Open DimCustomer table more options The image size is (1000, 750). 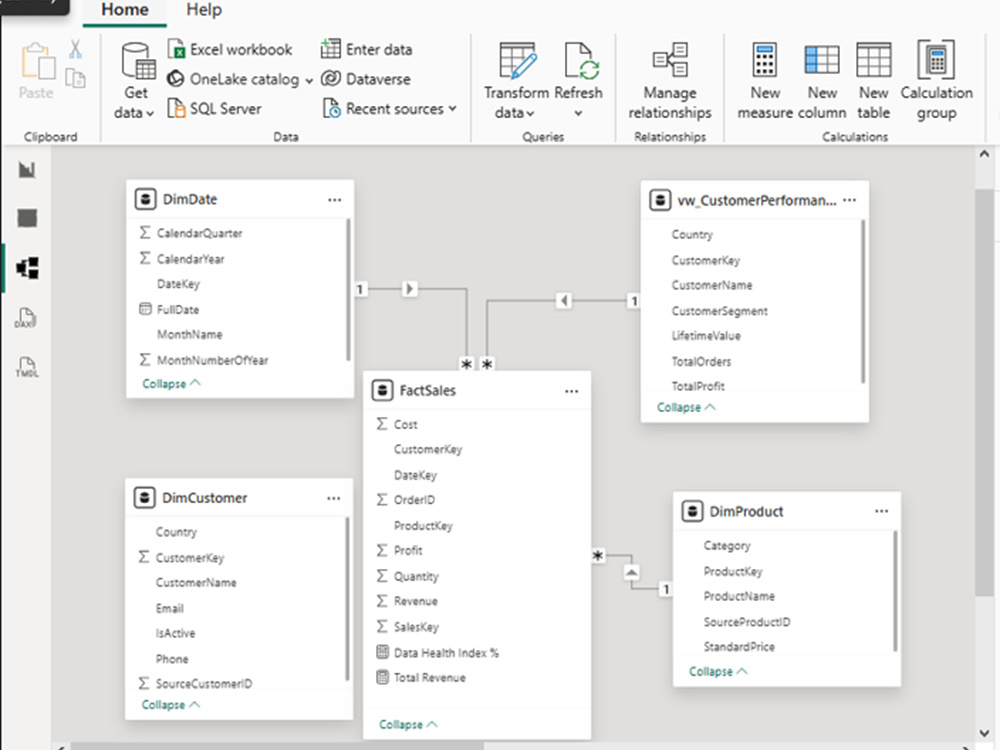334,498
